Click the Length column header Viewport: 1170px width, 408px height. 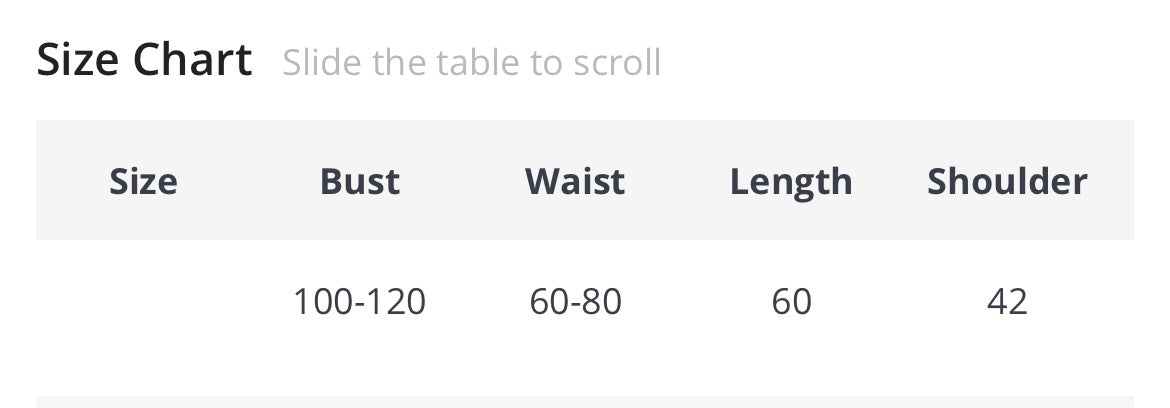coord(791,181)
